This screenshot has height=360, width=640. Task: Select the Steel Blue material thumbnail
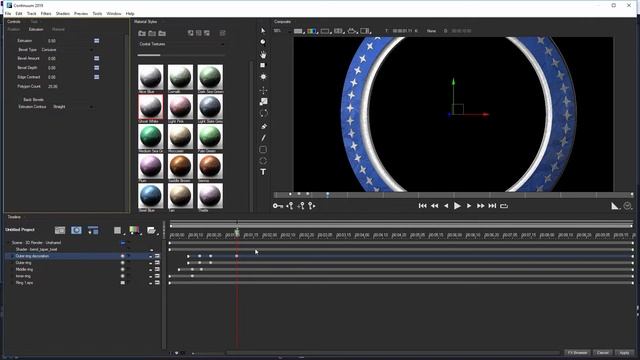point(151,196)
